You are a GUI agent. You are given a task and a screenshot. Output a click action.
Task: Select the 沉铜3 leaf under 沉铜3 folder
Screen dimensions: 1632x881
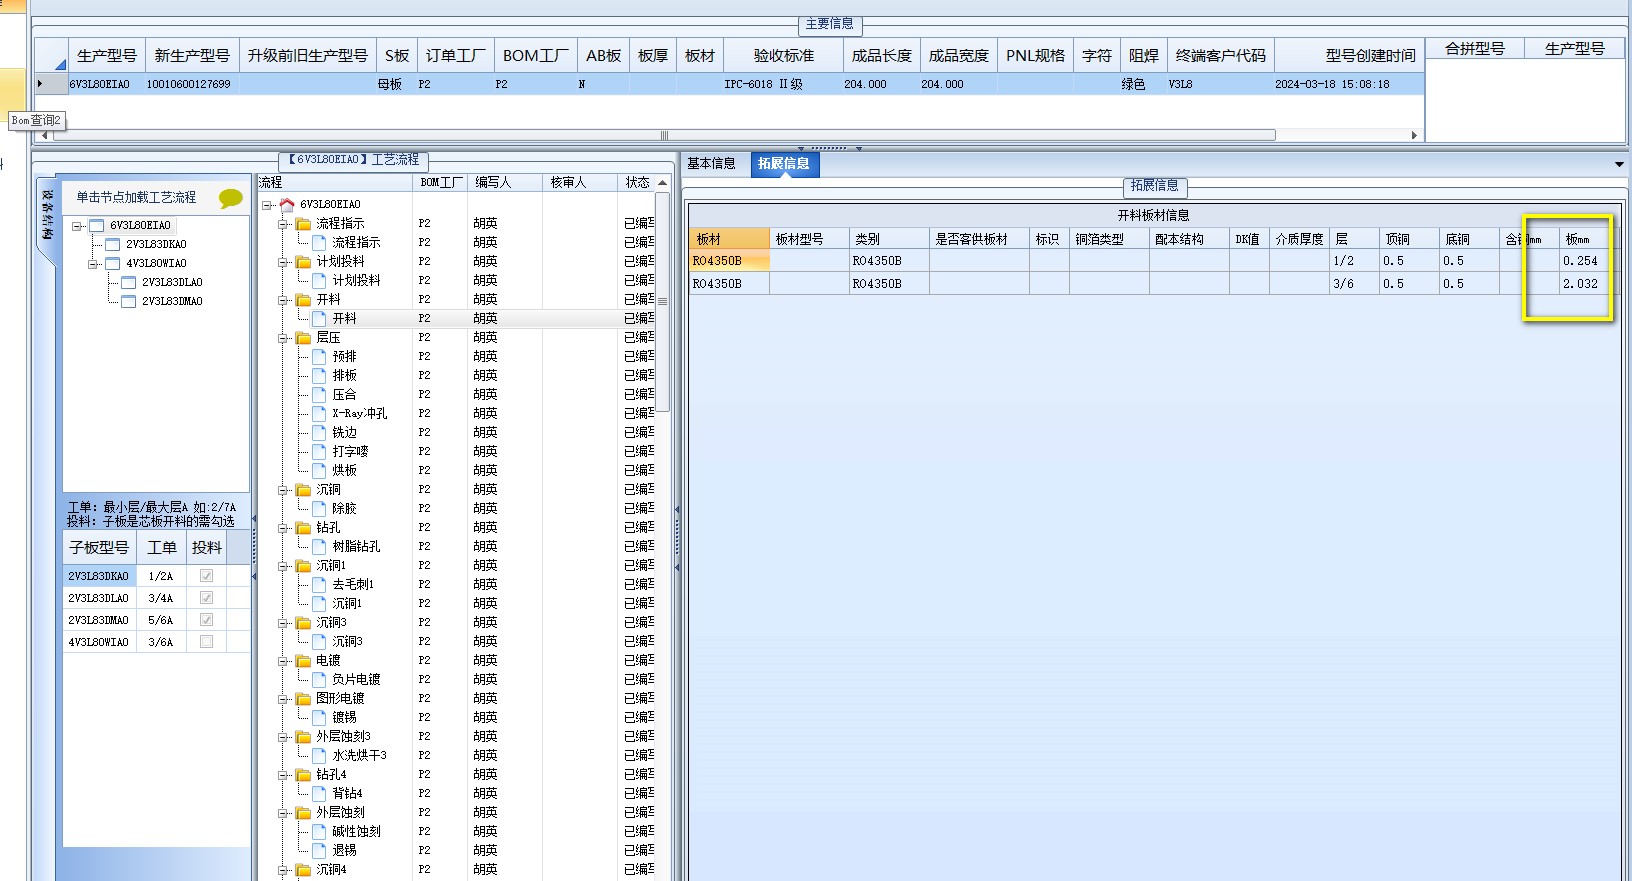point(347,641)
